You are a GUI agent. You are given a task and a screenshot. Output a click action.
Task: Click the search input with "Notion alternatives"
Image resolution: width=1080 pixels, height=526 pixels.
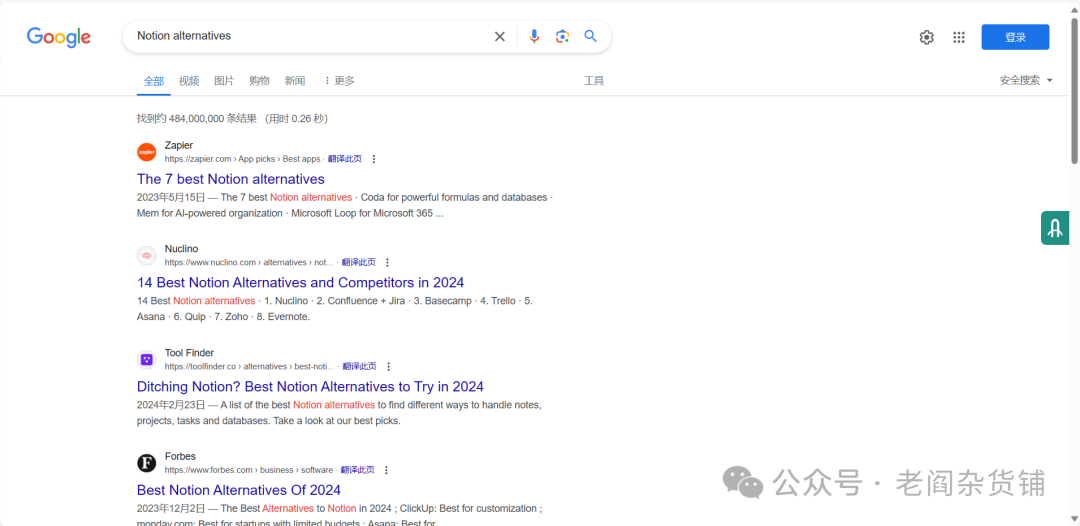[x=310, y=36]
